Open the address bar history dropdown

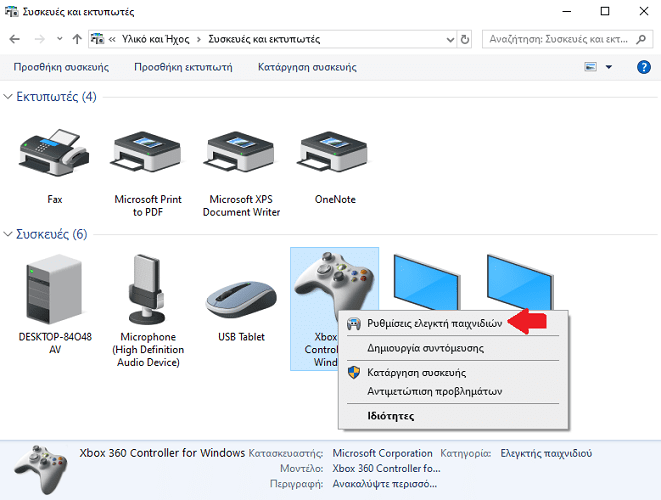(450, 40)
